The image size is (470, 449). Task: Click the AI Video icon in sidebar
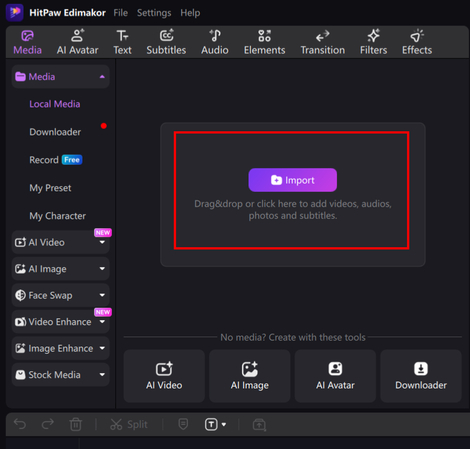[20, 242]
